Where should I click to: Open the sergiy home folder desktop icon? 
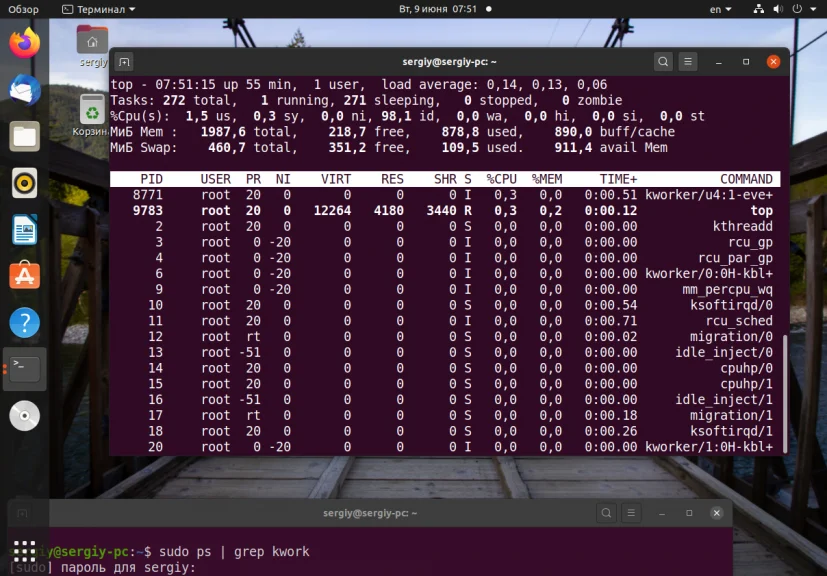click(x=92, y=46)
